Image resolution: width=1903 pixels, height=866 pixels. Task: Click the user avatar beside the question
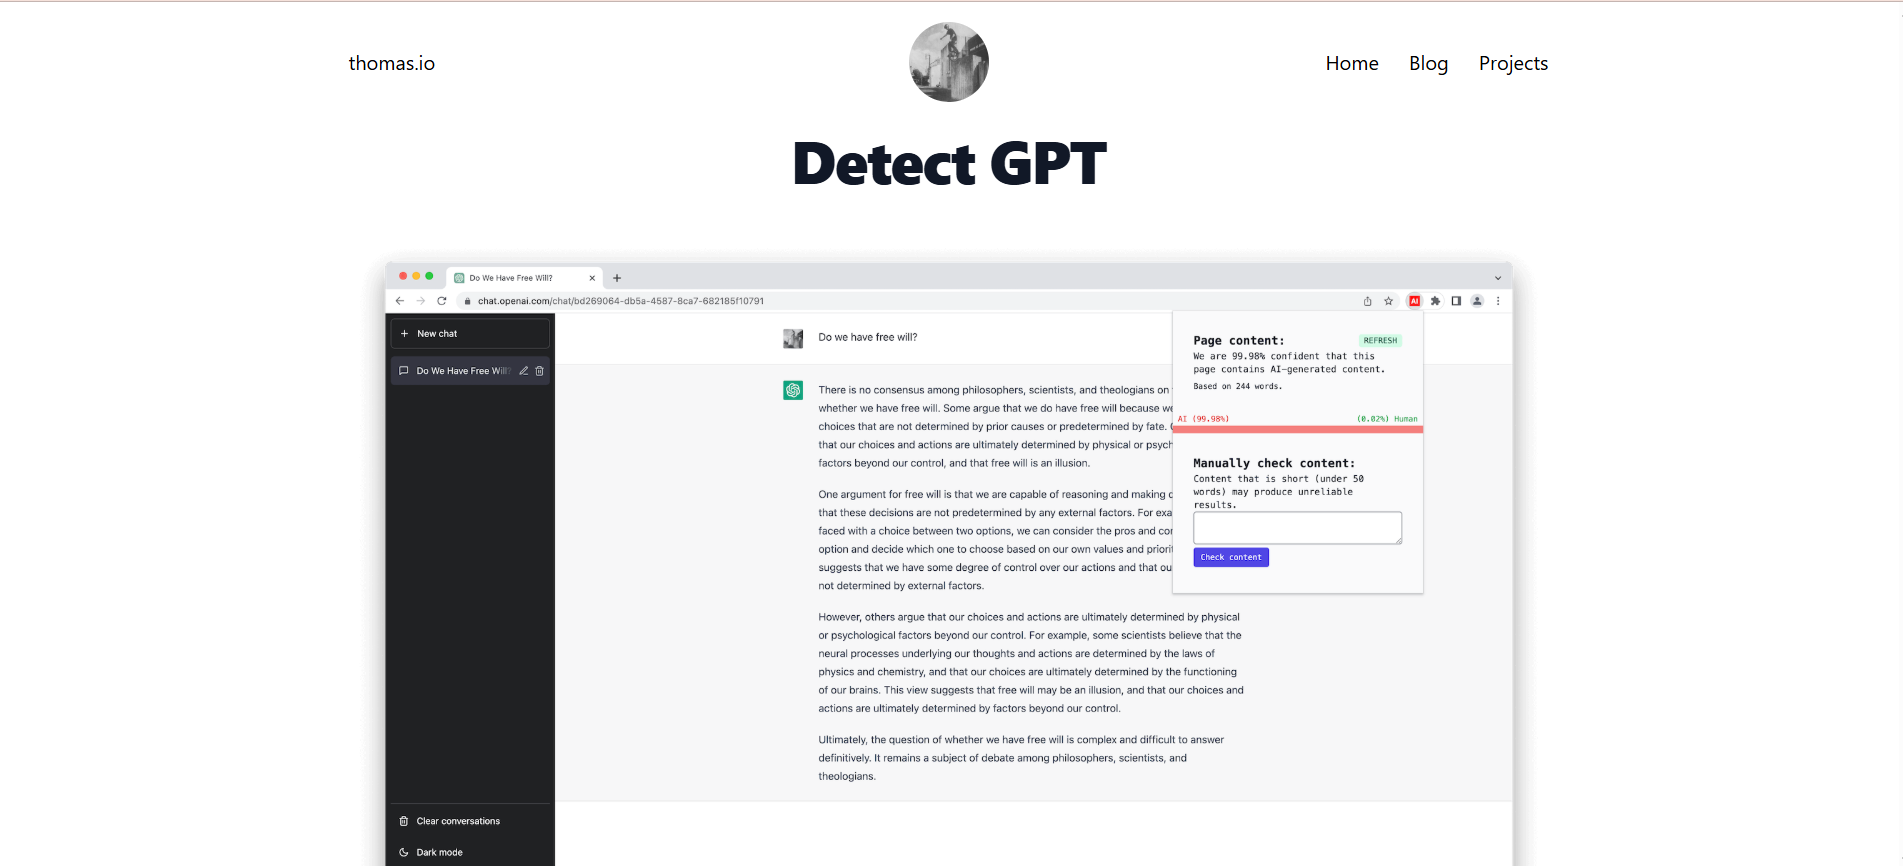point(793,339)
